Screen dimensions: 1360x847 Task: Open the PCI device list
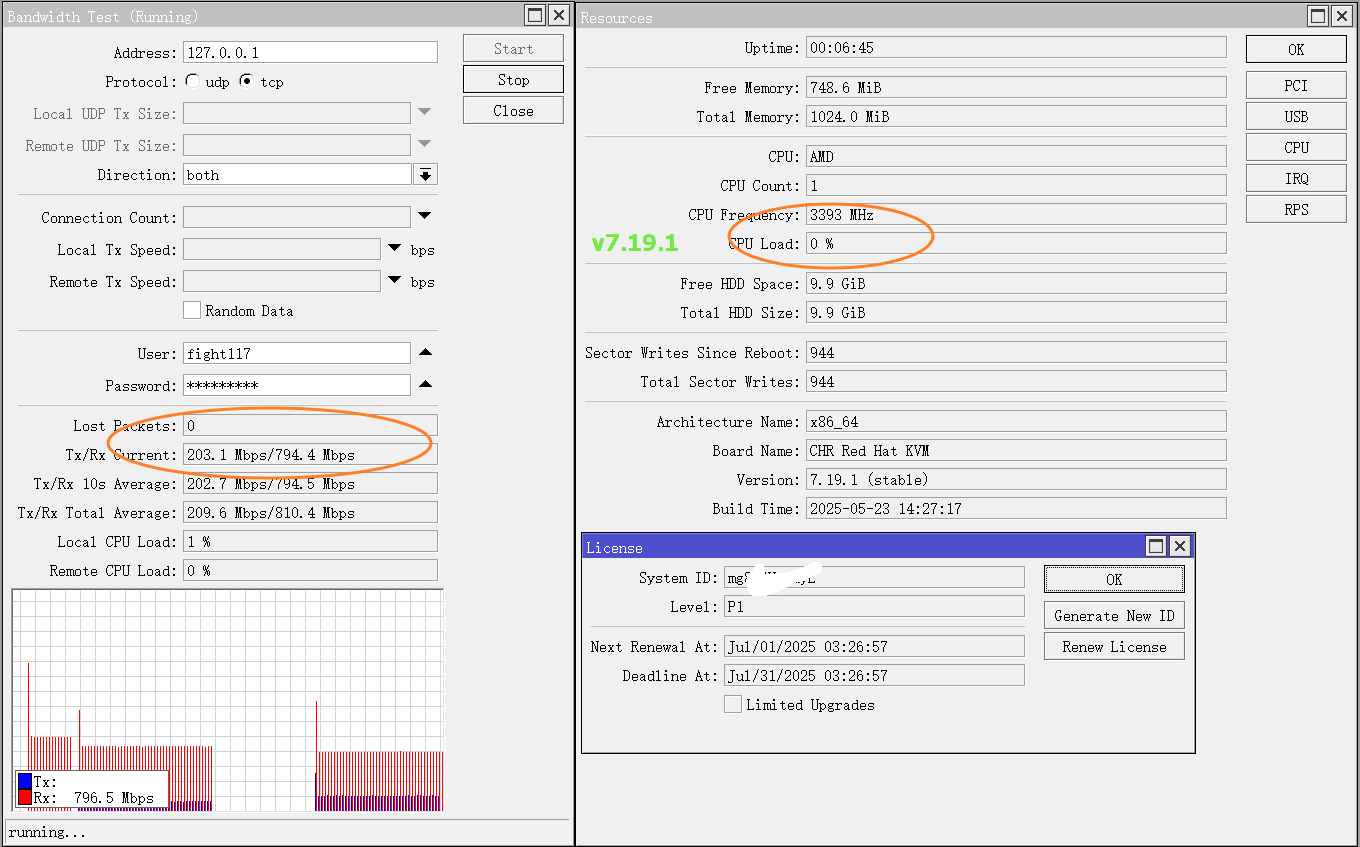(x=1296, y=85)
